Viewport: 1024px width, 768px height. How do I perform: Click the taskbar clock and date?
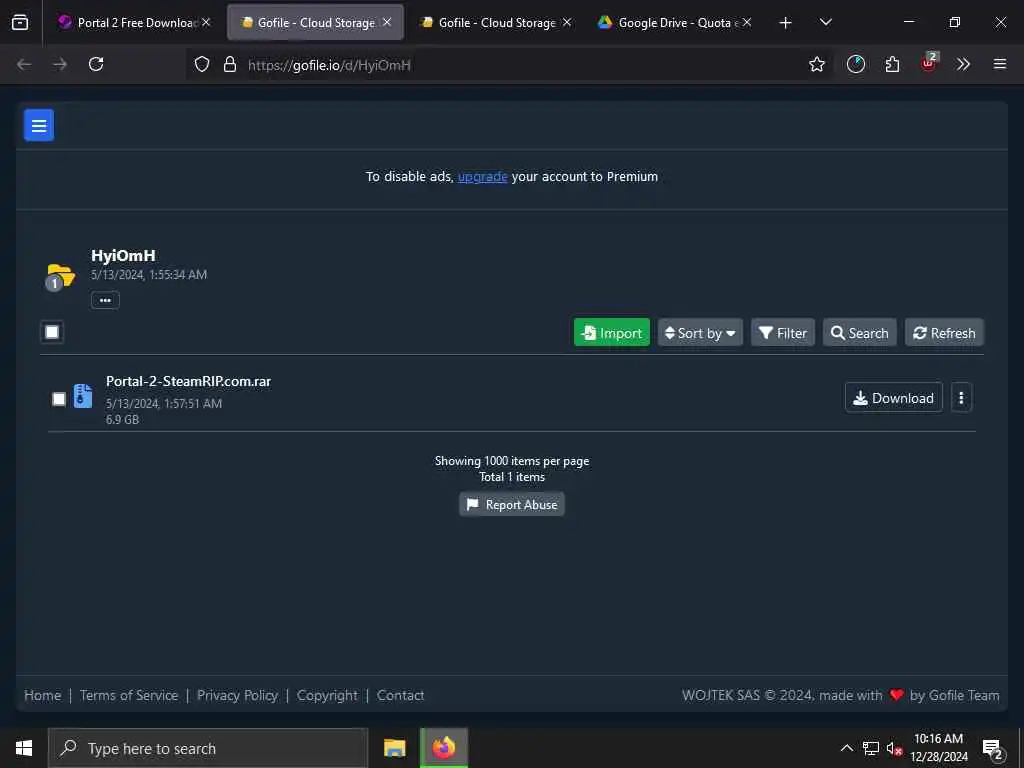938,748
